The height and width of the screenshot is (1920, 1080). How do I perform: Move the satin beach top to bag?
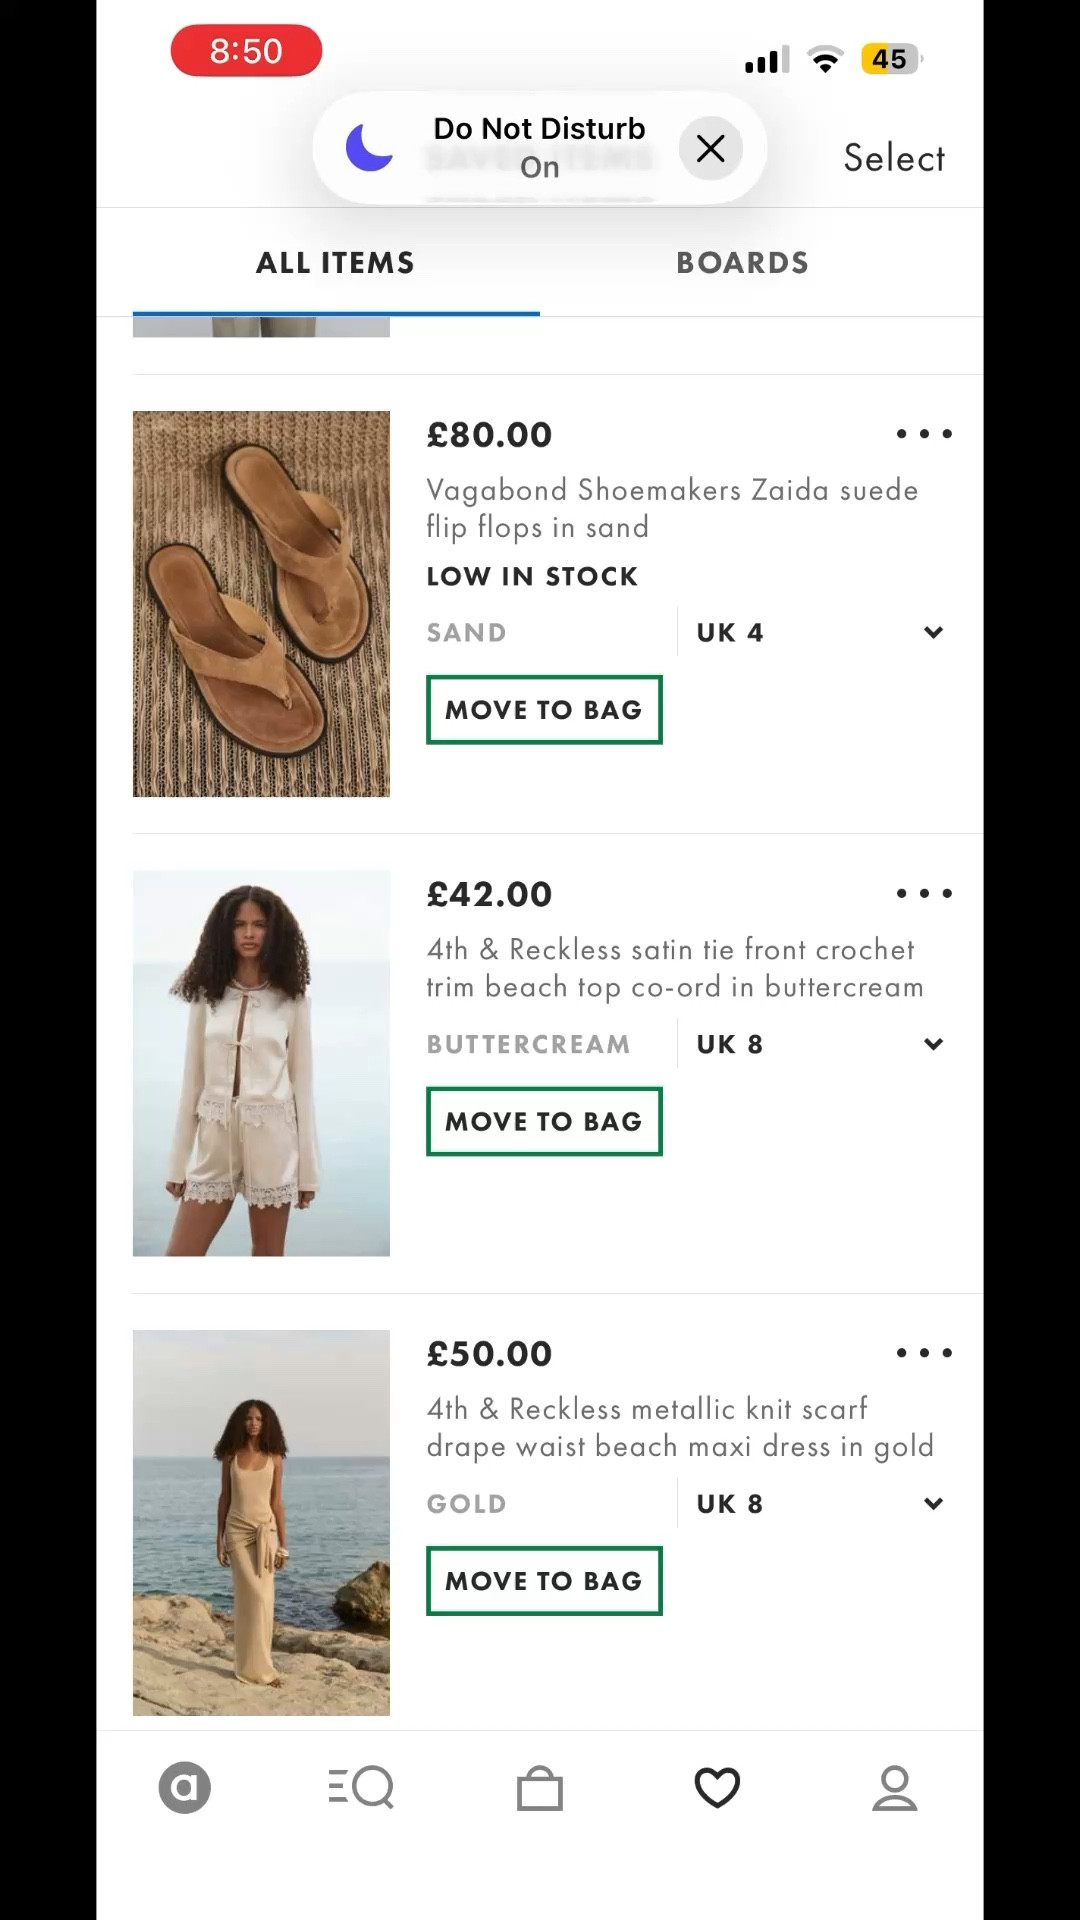[543, 1121]
